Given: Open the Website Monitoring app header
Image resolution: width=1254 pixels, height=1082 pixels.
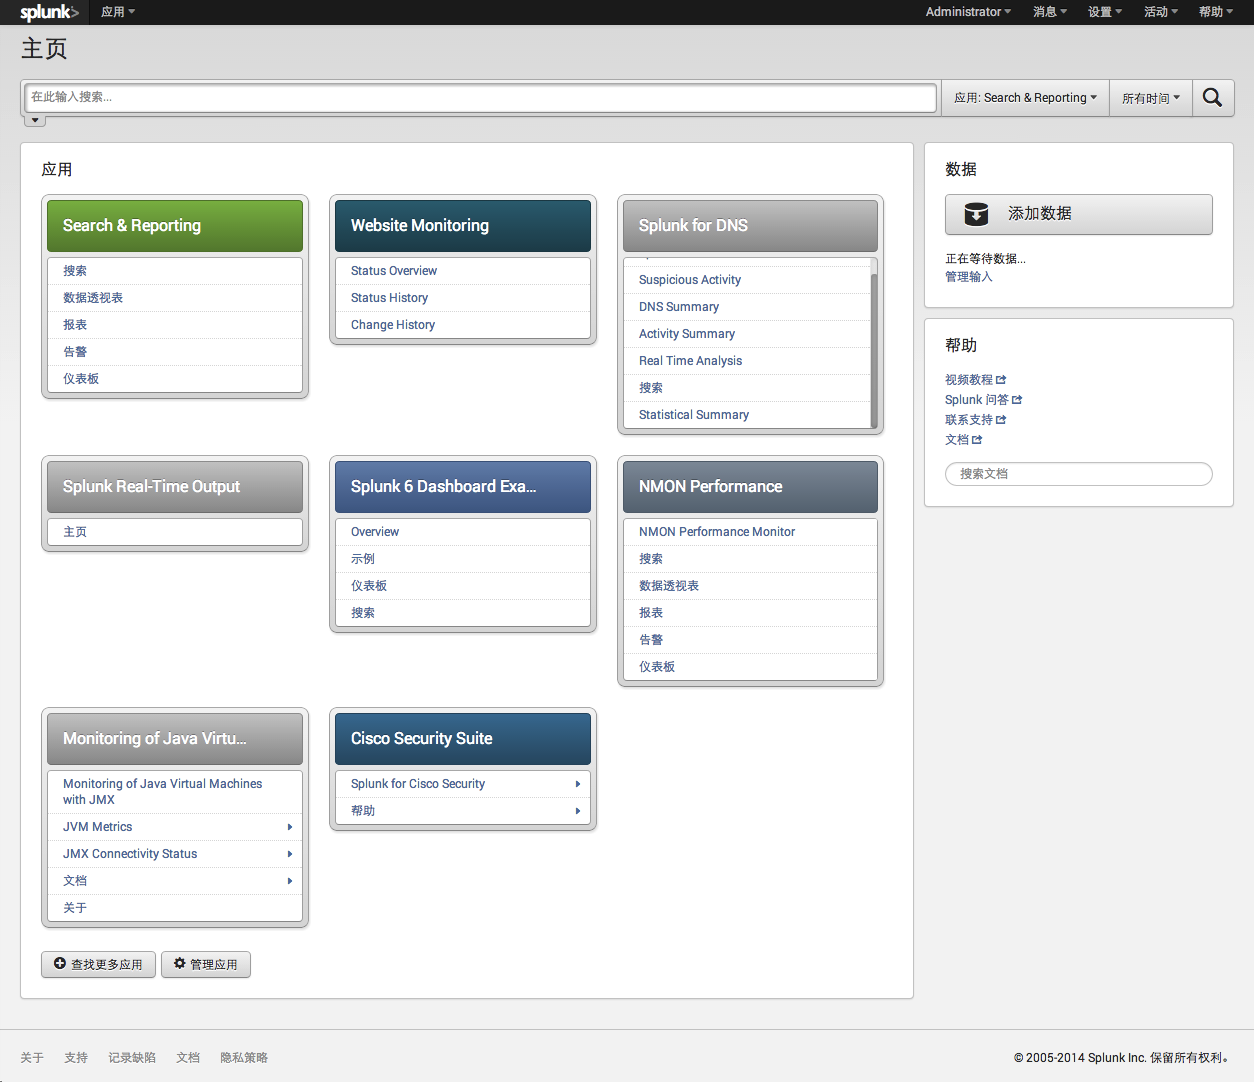Looking at the screenshot, I should tap(462, 226).
